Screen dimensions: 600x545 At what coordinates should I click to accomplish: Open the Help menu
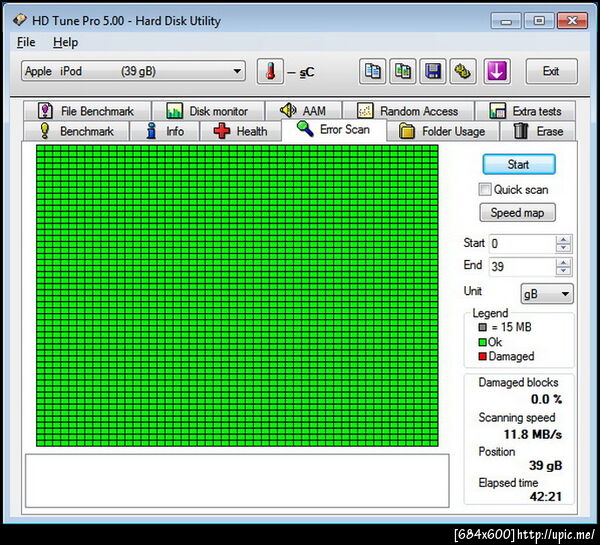(x=65, y=42)
